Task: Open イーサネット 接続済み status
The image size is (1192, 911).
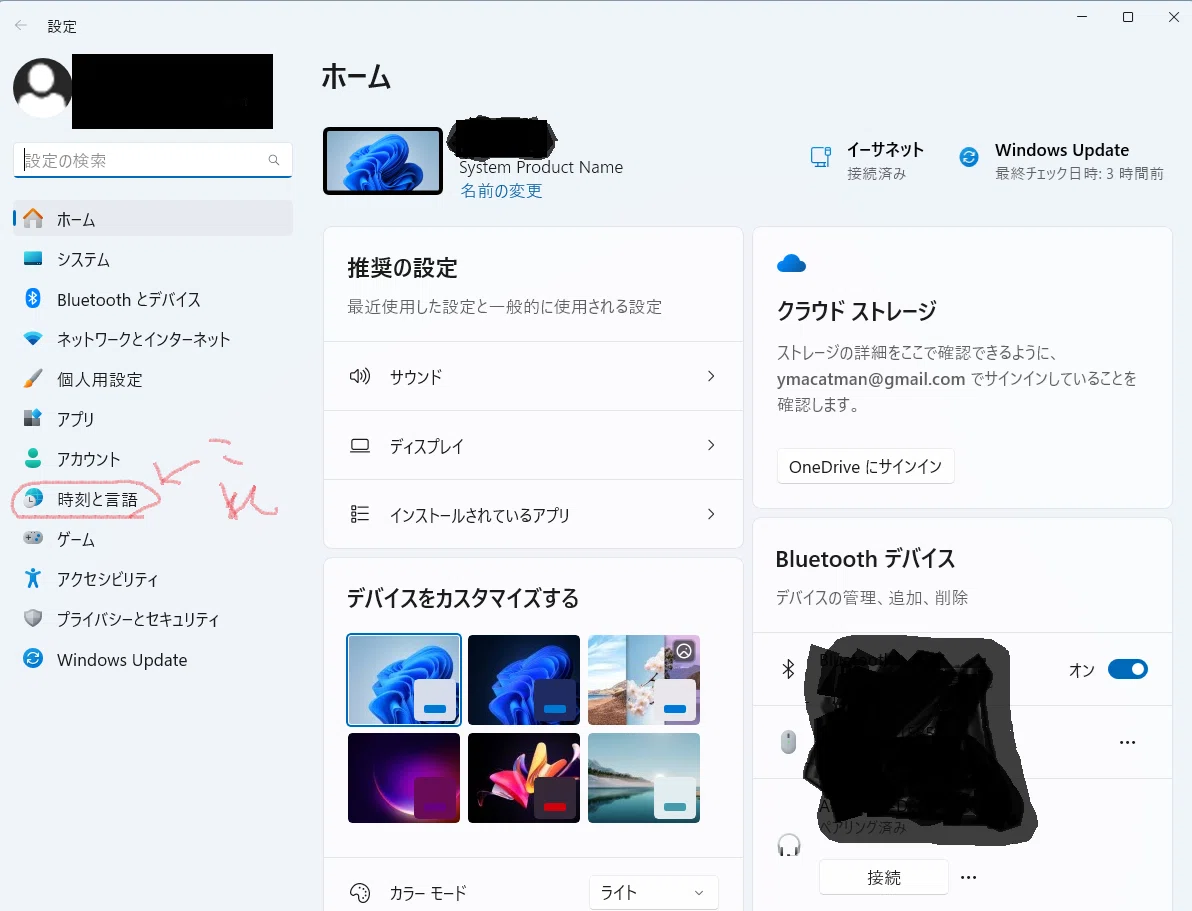Action: (x=867, y=160)
